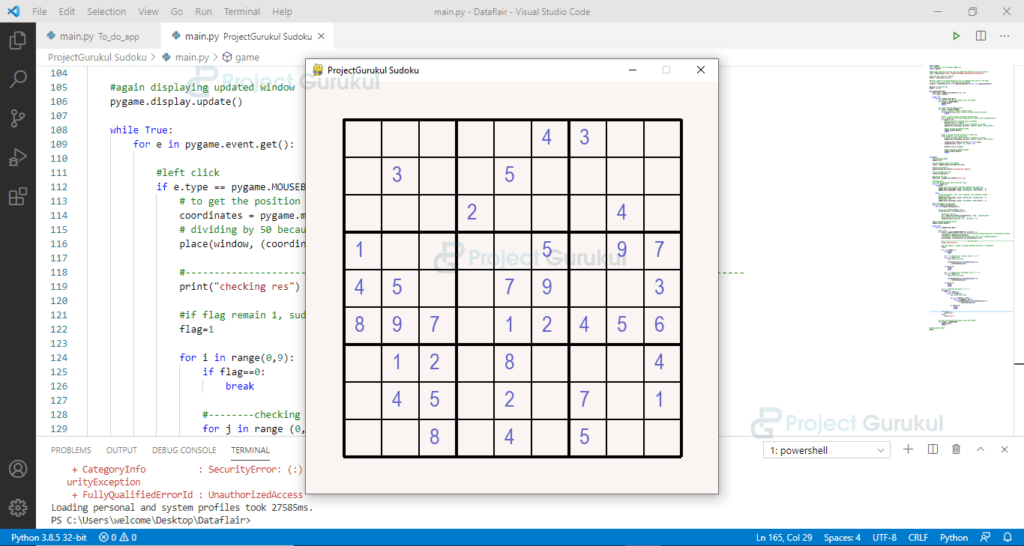Click ProjectGurukul Sudoku breadcrumb folder
Screen dimensions: 1024x546
97,57
